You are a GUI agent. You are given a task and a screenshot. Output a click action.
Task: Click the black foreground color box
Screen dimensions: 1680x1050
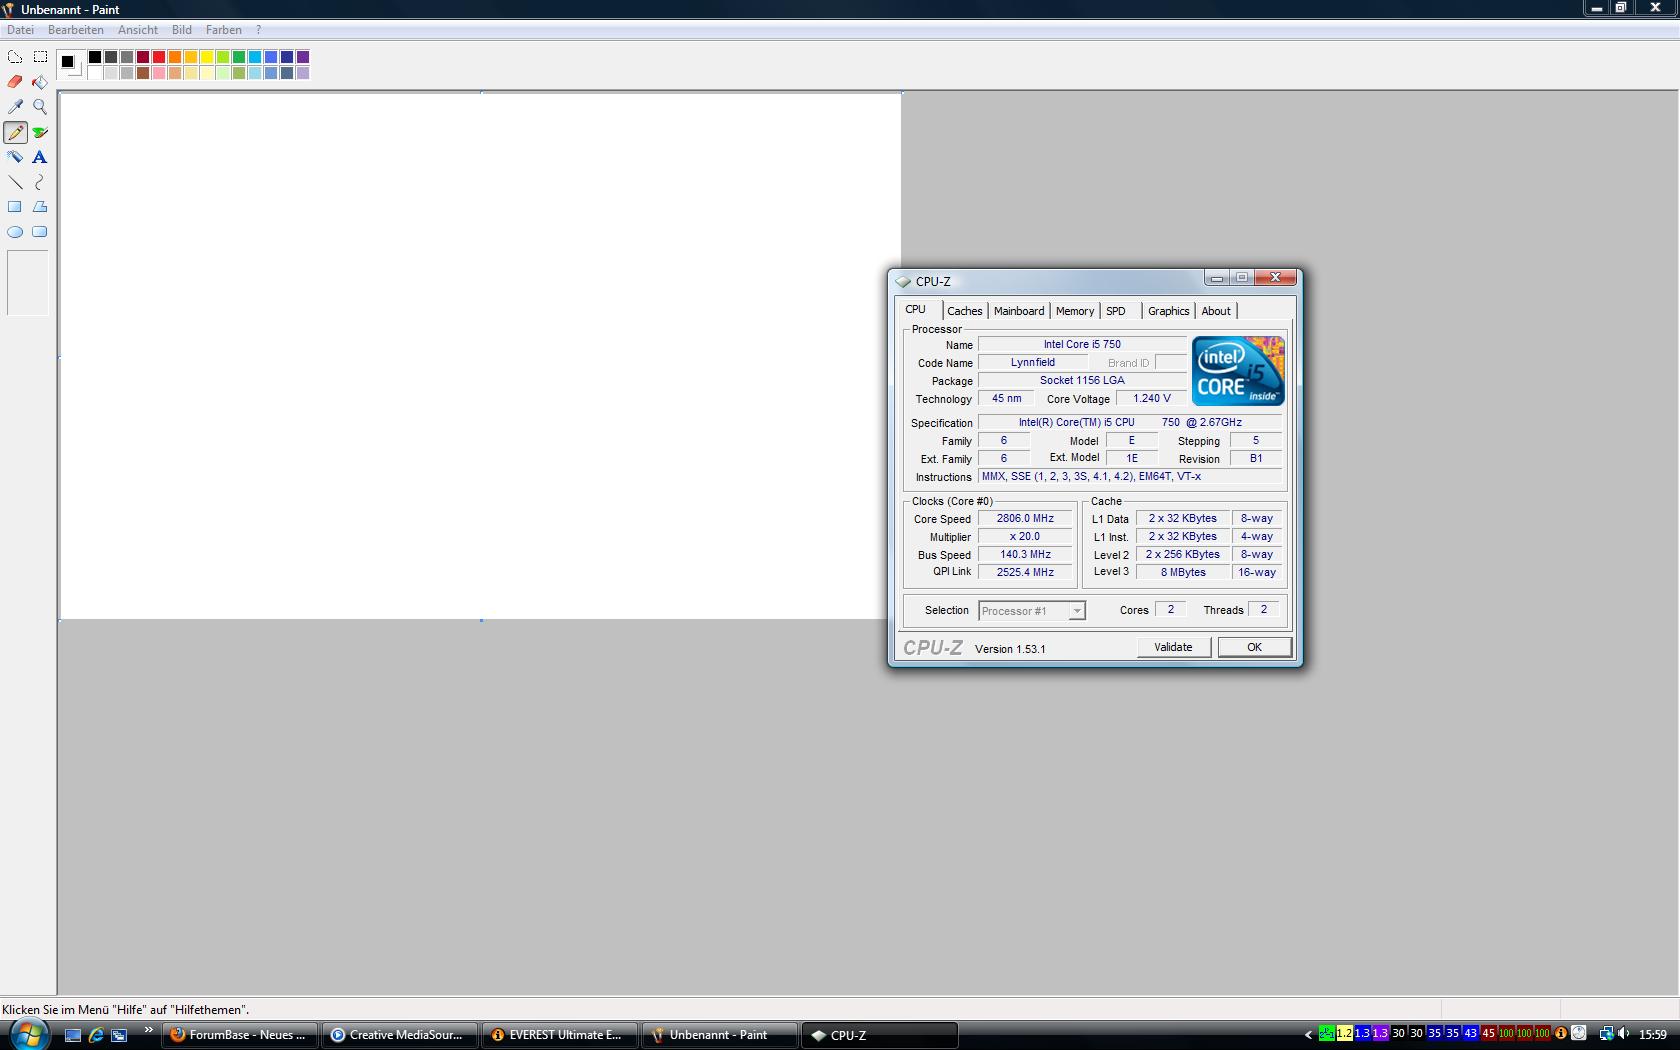[67, 61]
